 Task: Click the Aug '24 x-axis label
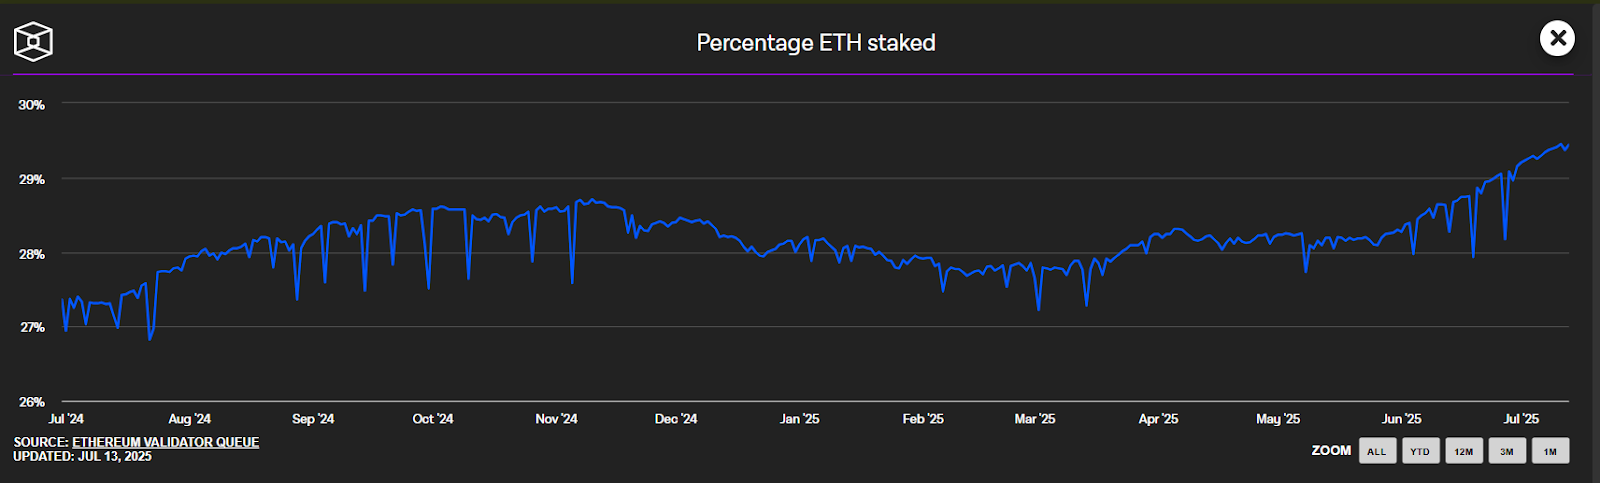[190, 419]
